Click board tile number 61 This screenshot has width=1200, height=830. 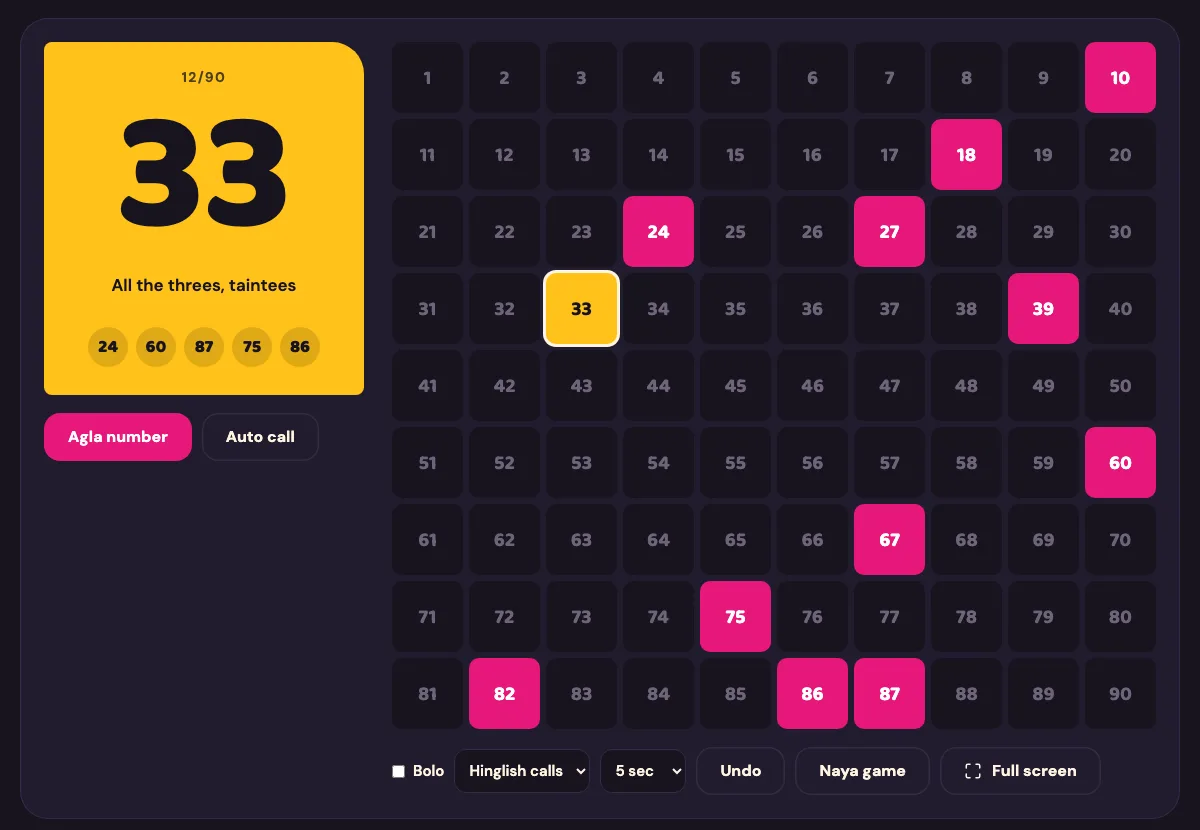click(427, 540)
